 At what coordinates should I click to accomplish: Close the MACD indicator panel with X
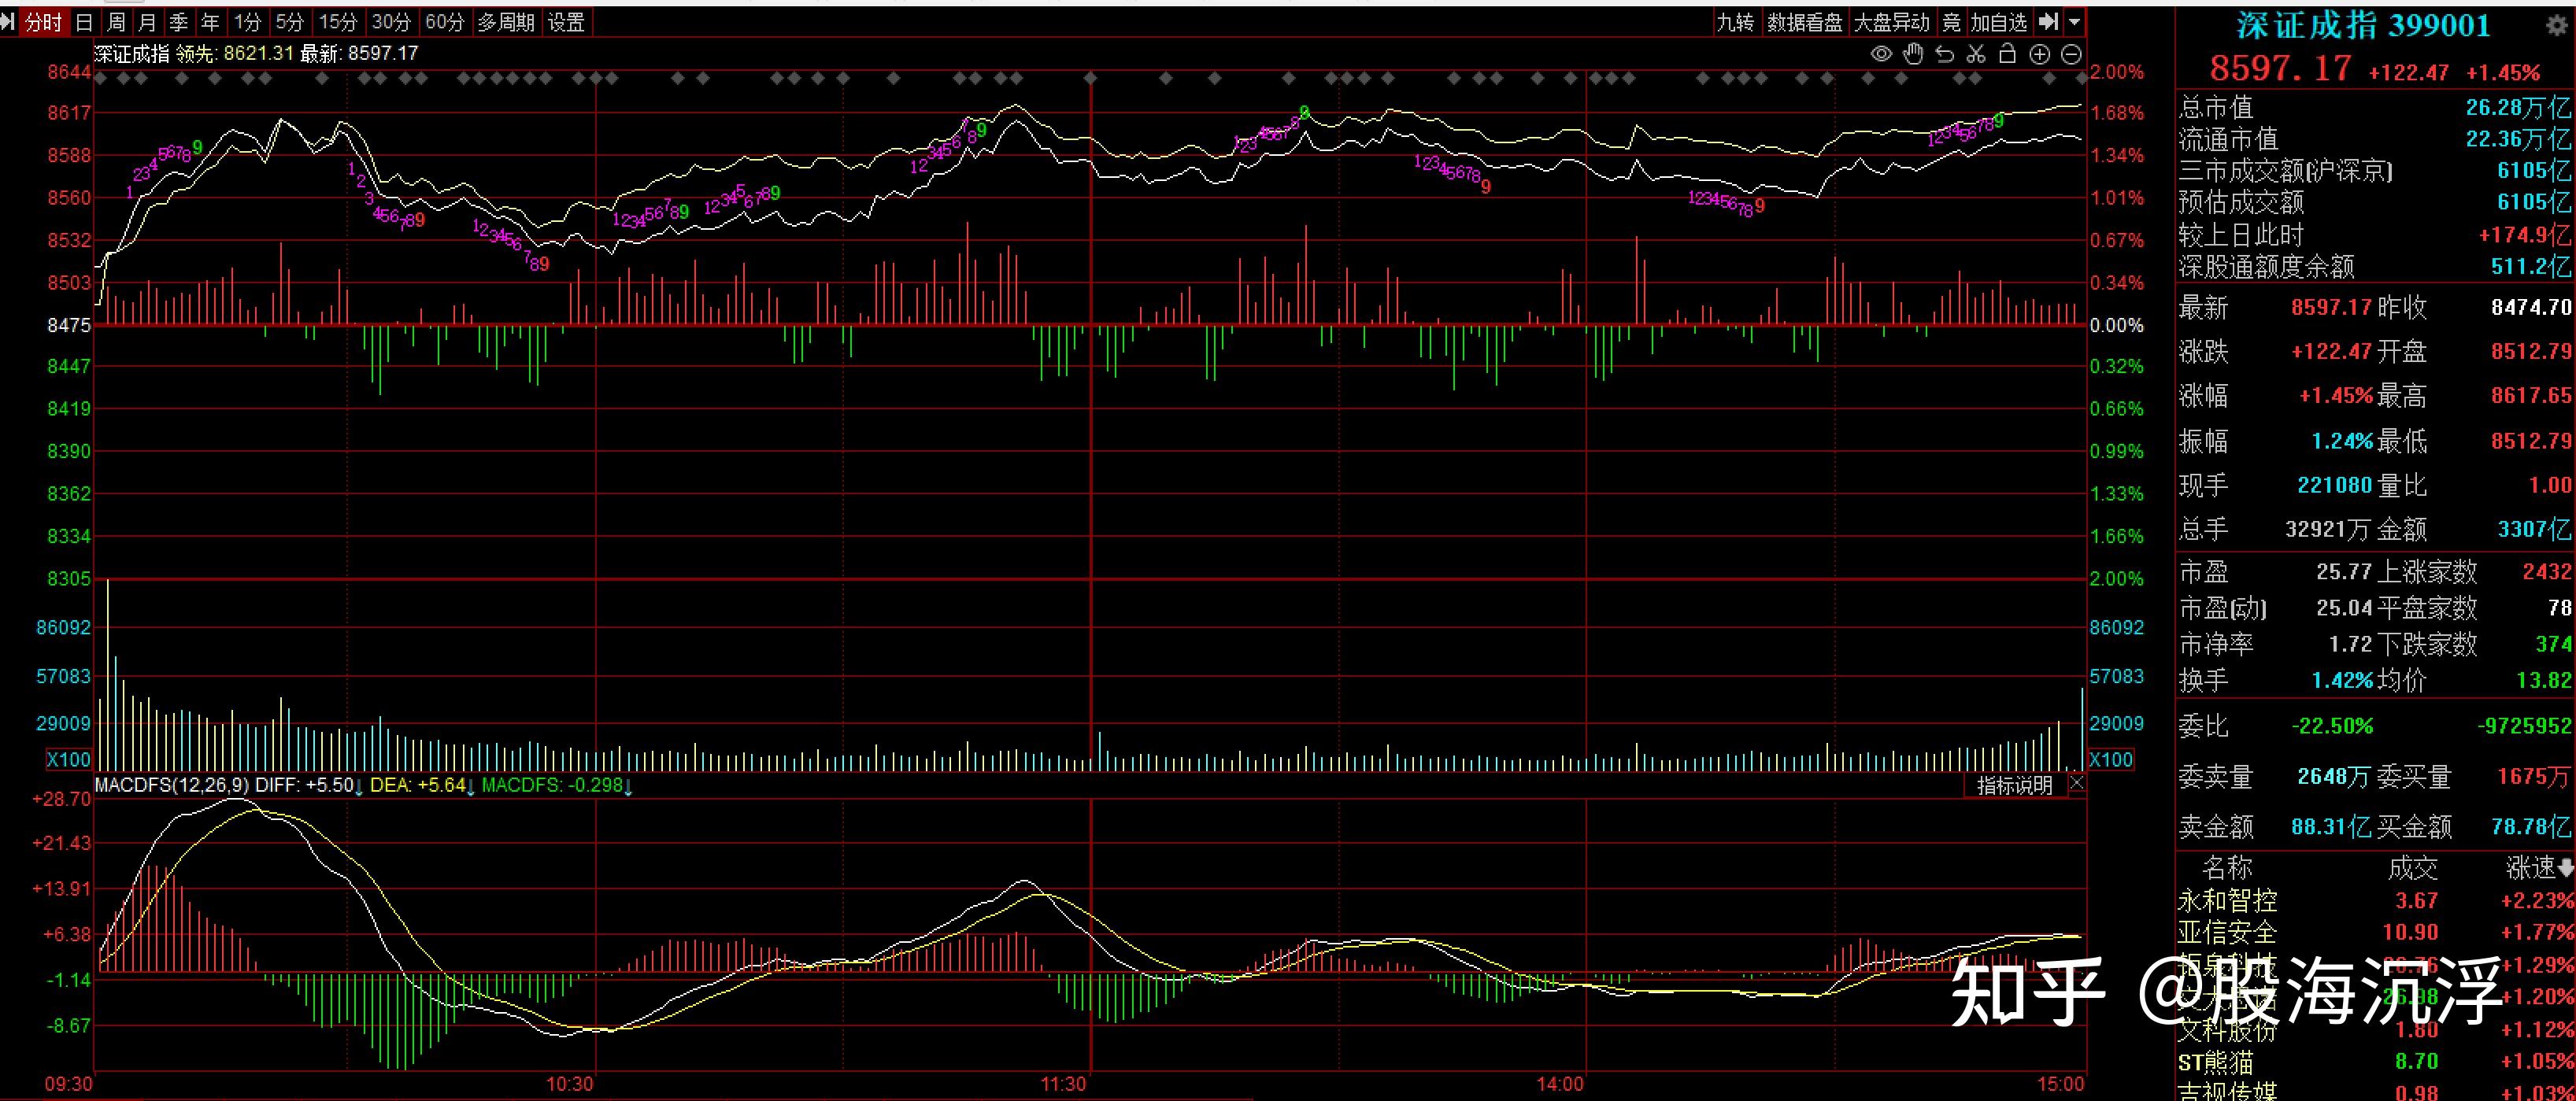coord(2076,784)
